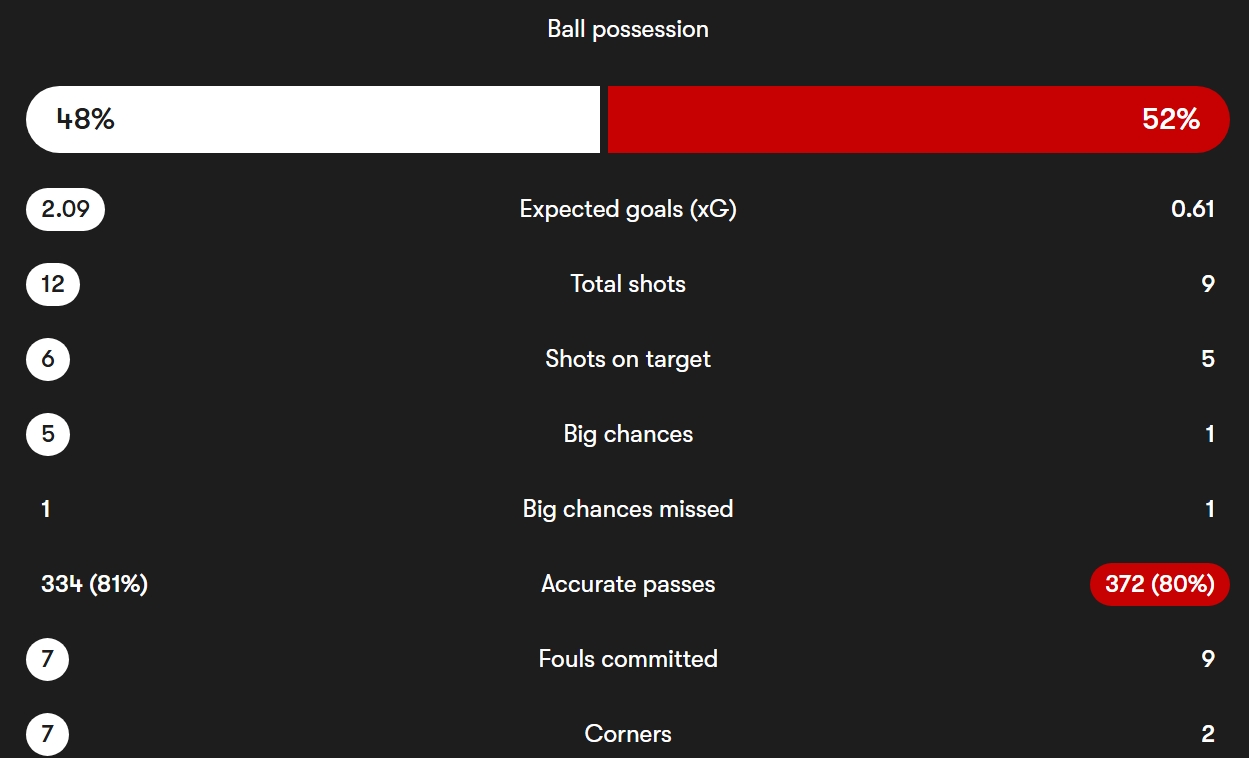Select the Shots on target label
This screenshot has width=1249, height=758.
pos(628,359)
